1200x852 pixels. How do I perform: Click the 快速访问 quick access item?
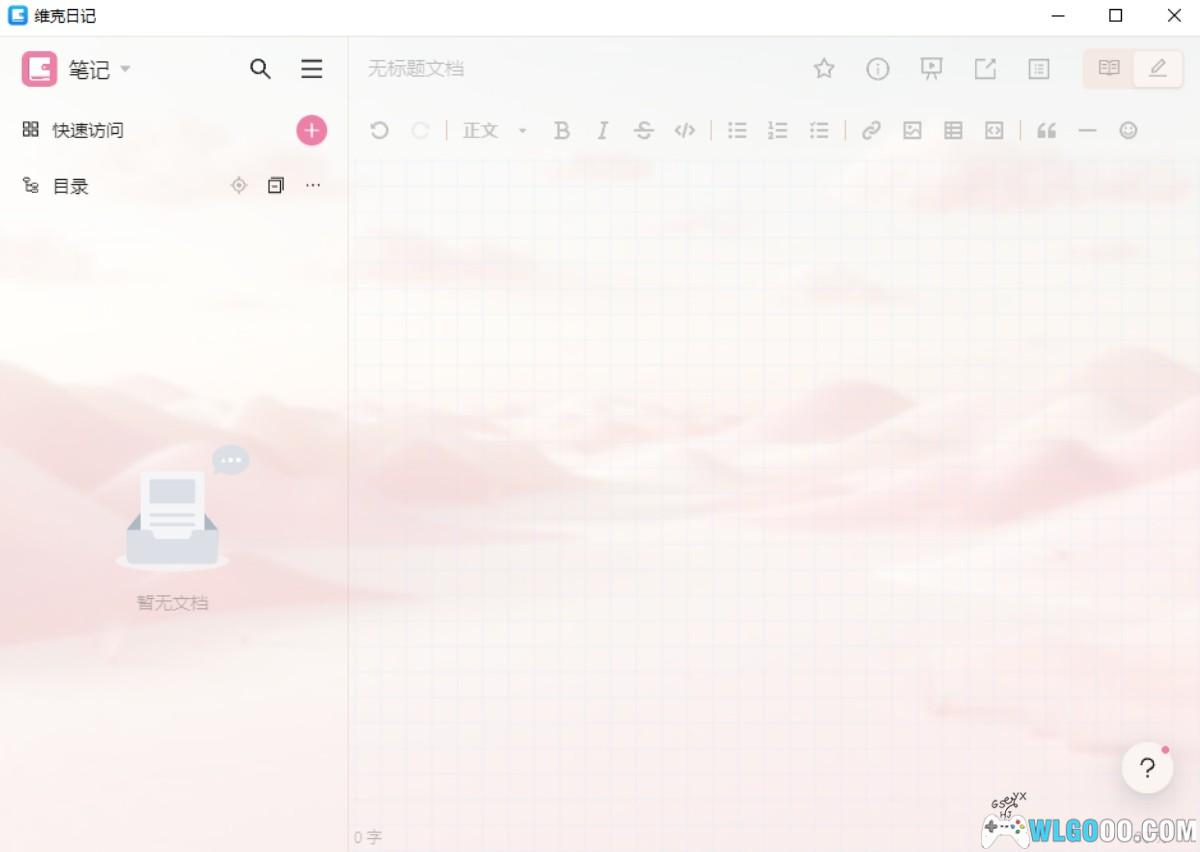88,130
